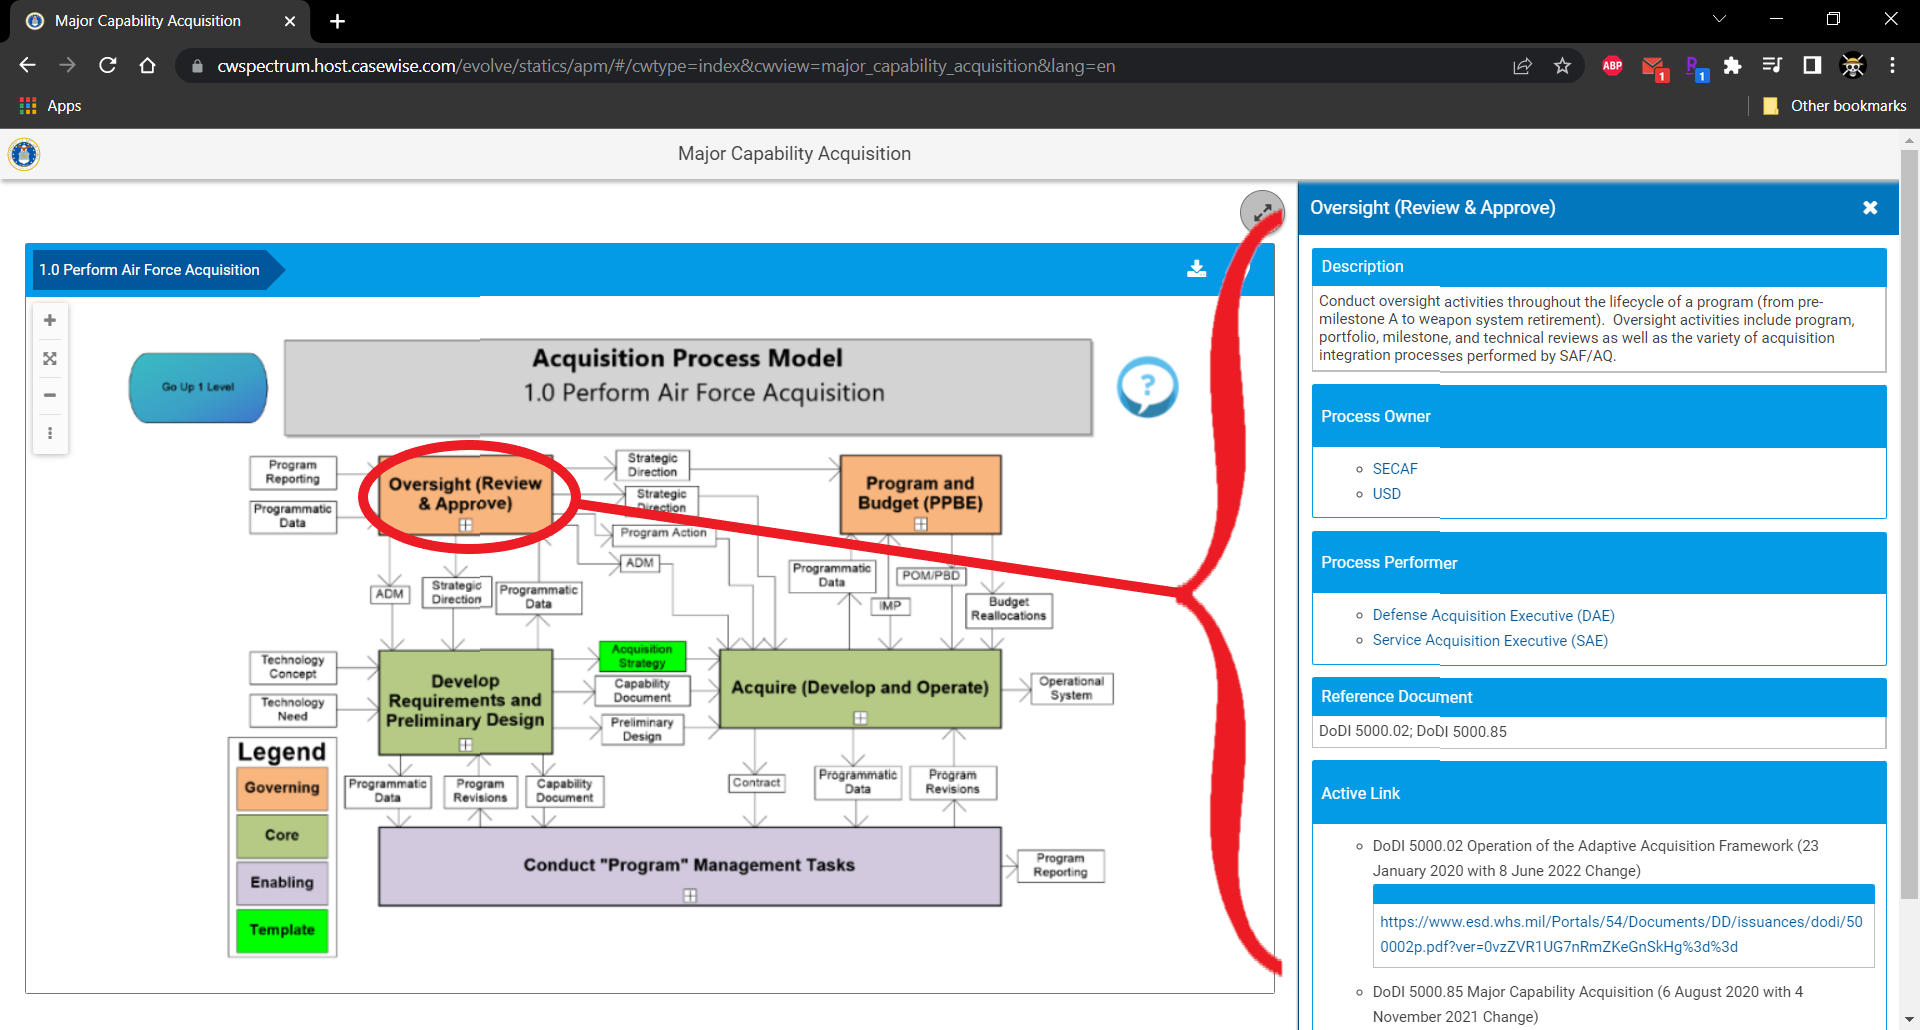Open the SECAF process owner link
1920x1030 pixels.
1394,468
